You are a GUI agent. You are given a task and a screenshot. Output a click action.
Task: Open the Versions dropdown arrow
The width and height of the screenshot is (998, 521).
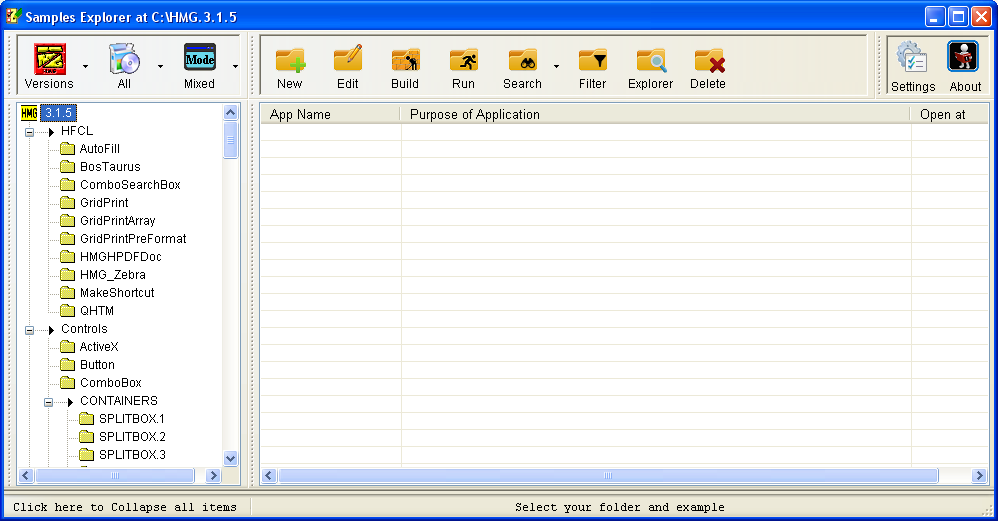pyautogui.click(x=85, y=67)
